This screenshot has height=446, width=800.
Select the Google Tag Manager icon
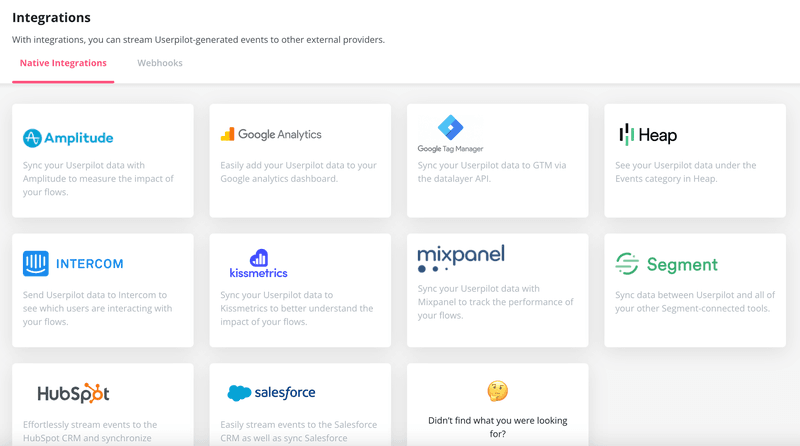(450, 129)
